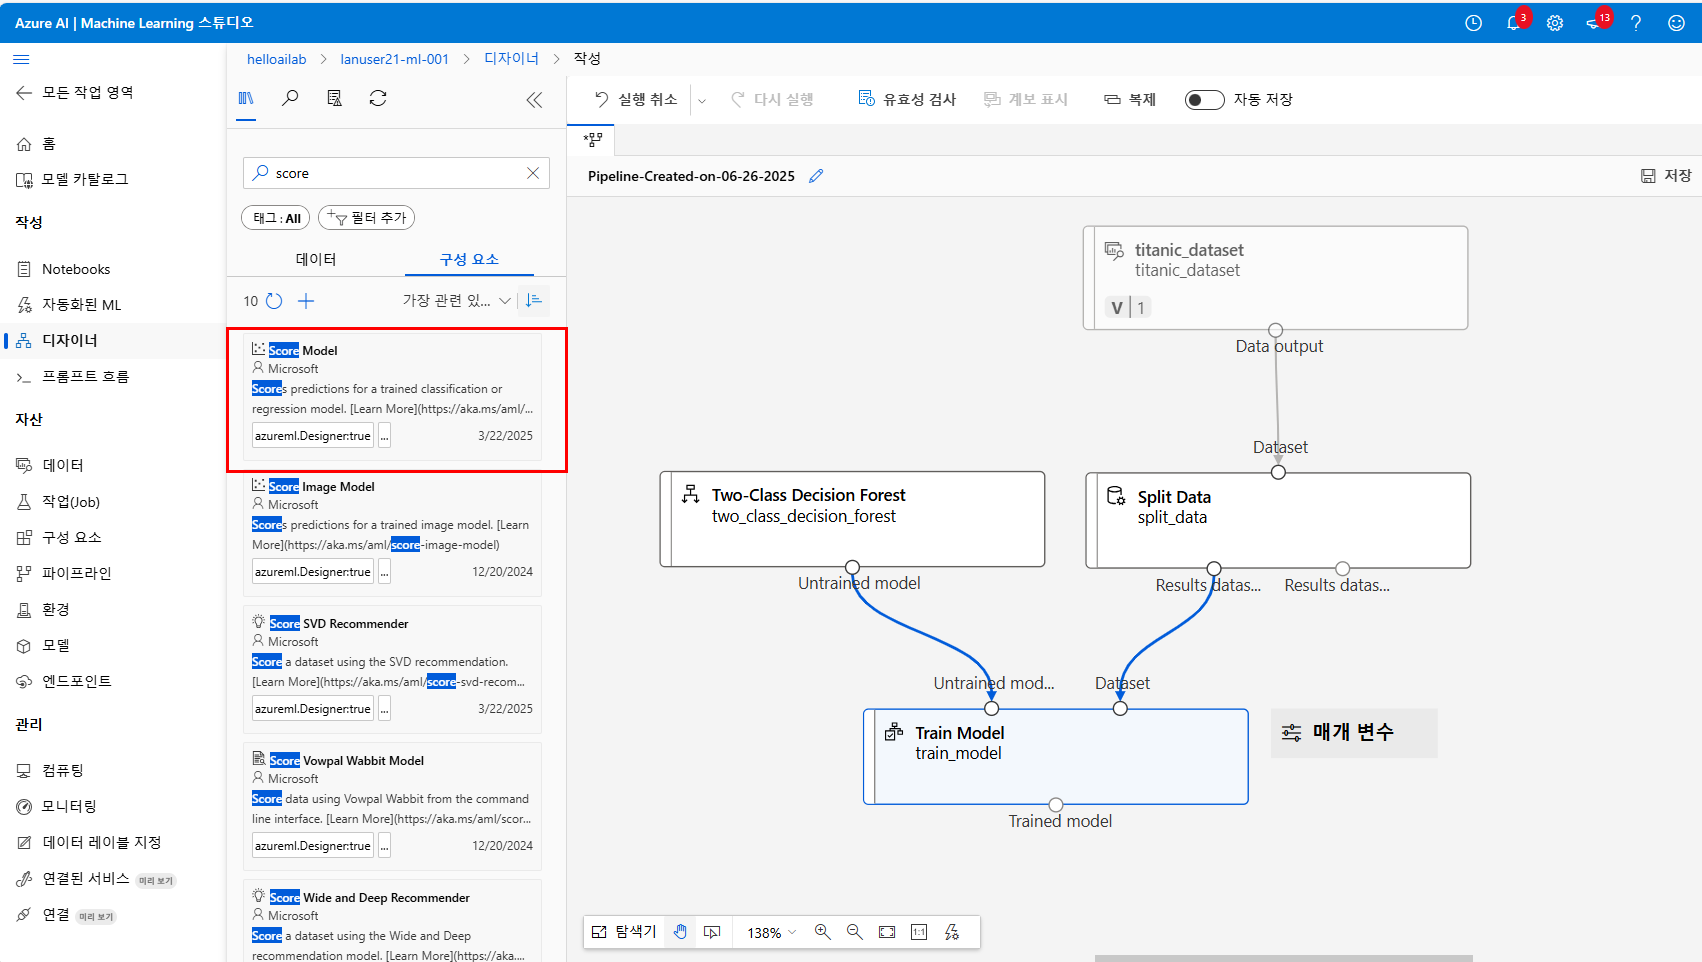The height and width of the screenshot is (962, 1702).
Task: Open the 가장 관련 있는 sort dropdown
Action: (457, 301)
